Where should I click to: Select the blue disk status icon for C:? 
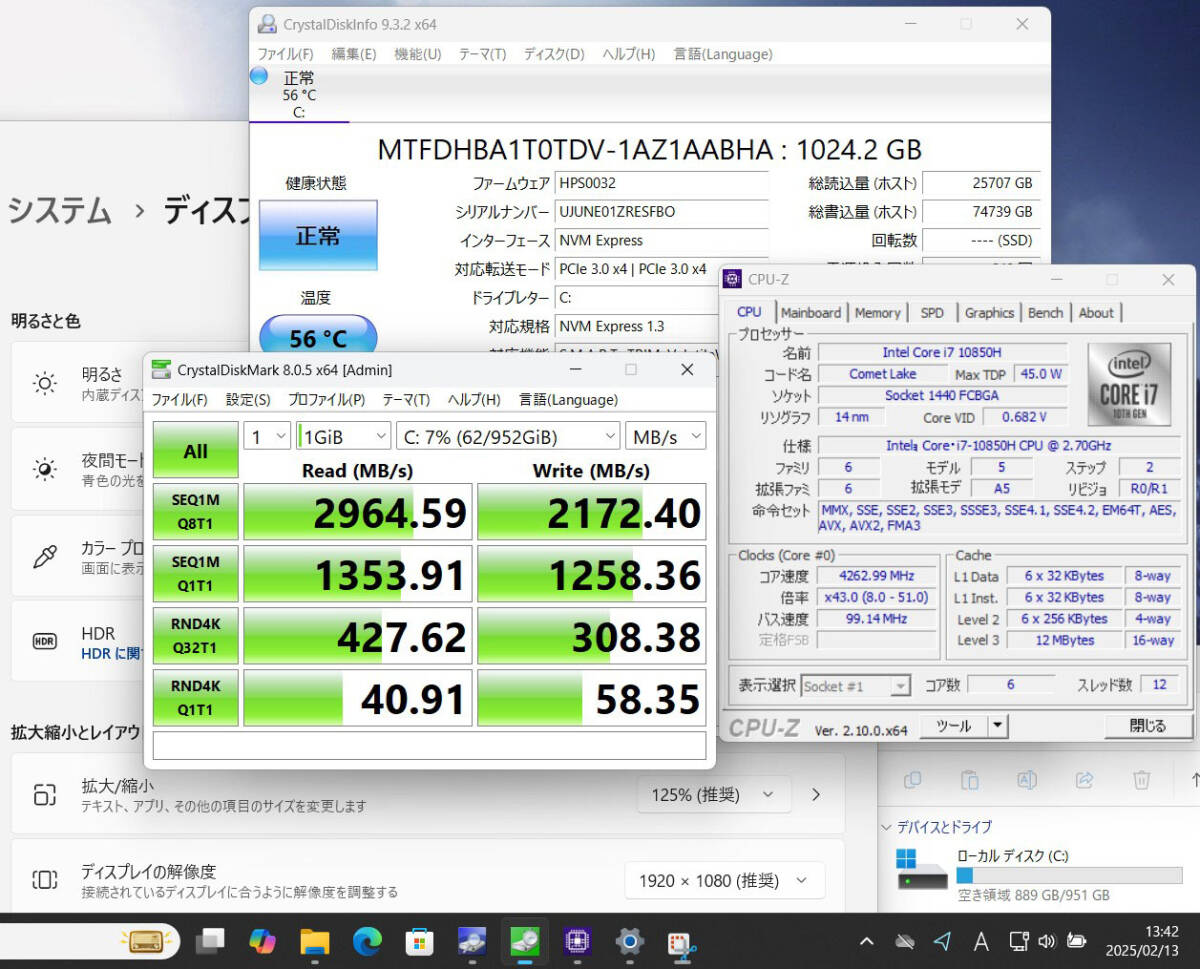[x=259, y=76]
